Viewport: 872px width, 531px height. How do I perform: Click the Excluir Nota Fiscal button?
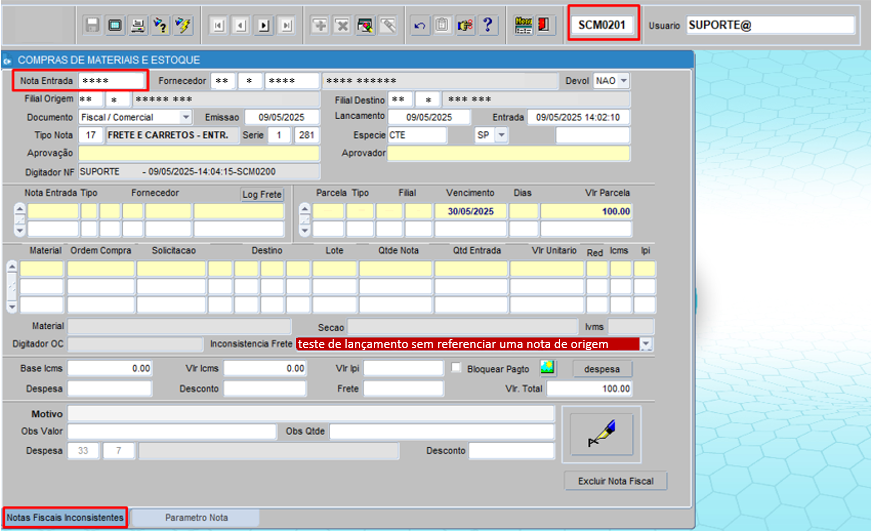pyautogui.click(x=615, y=481)
